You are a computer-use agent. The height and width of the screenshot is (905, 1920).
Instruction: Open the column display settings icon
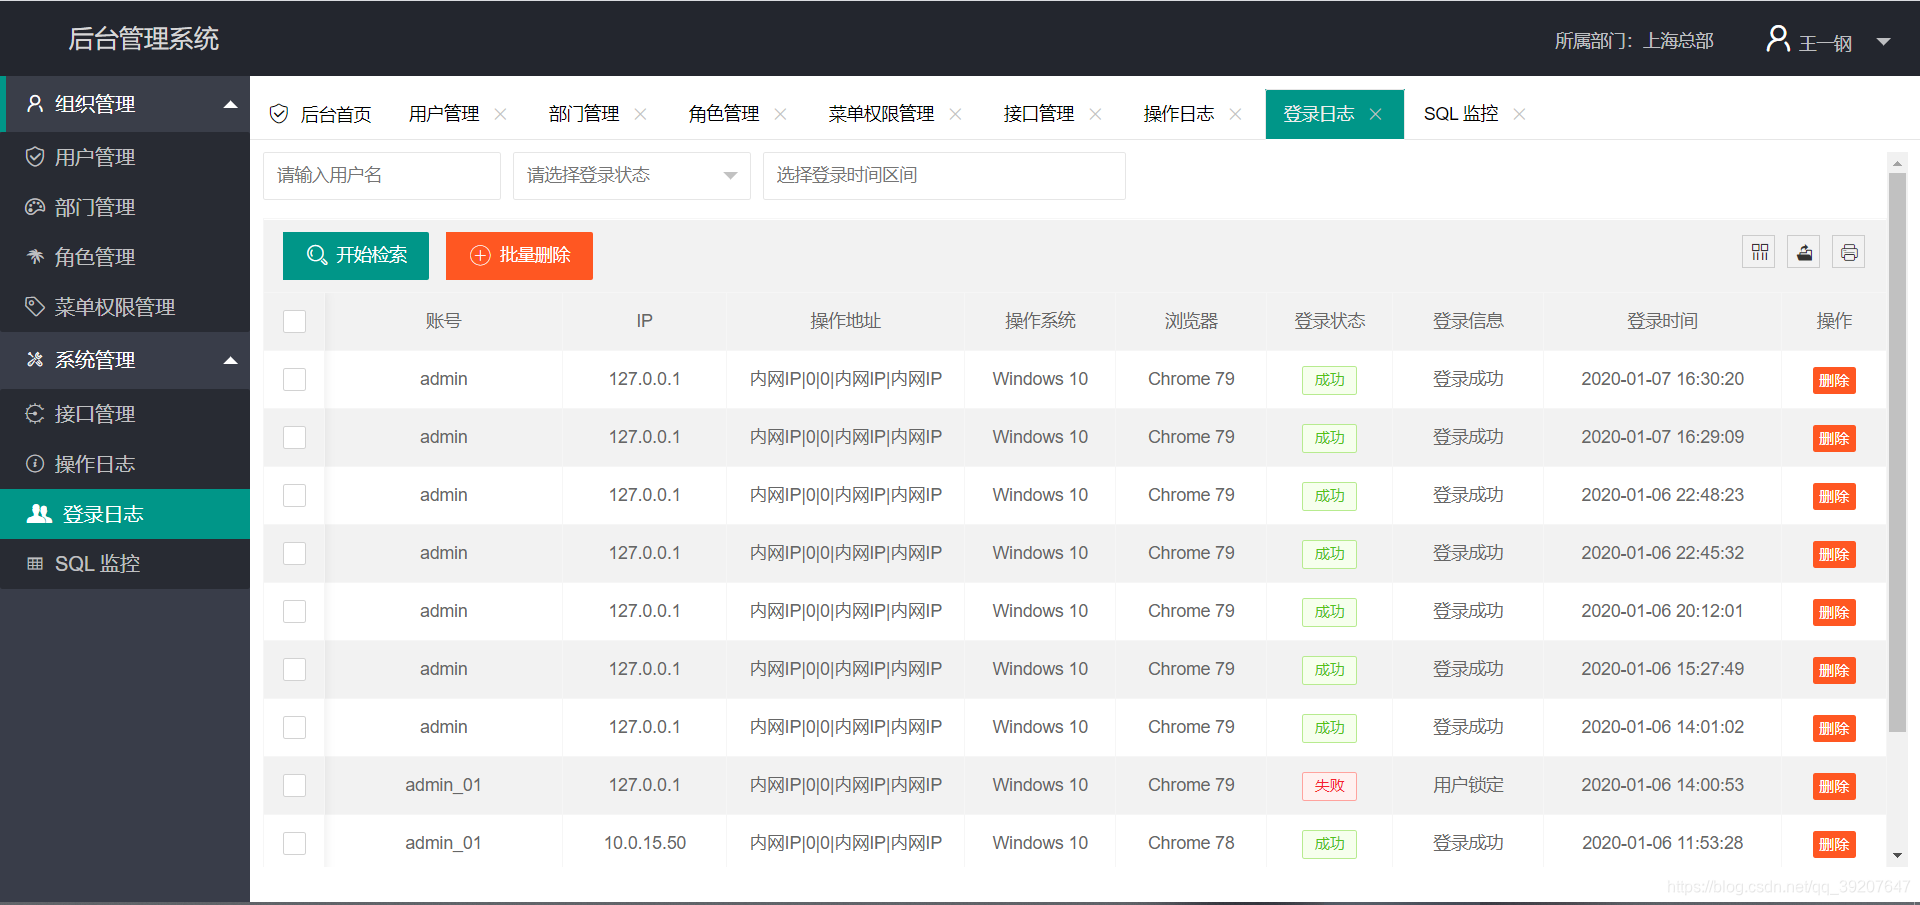click(1758, 251)
